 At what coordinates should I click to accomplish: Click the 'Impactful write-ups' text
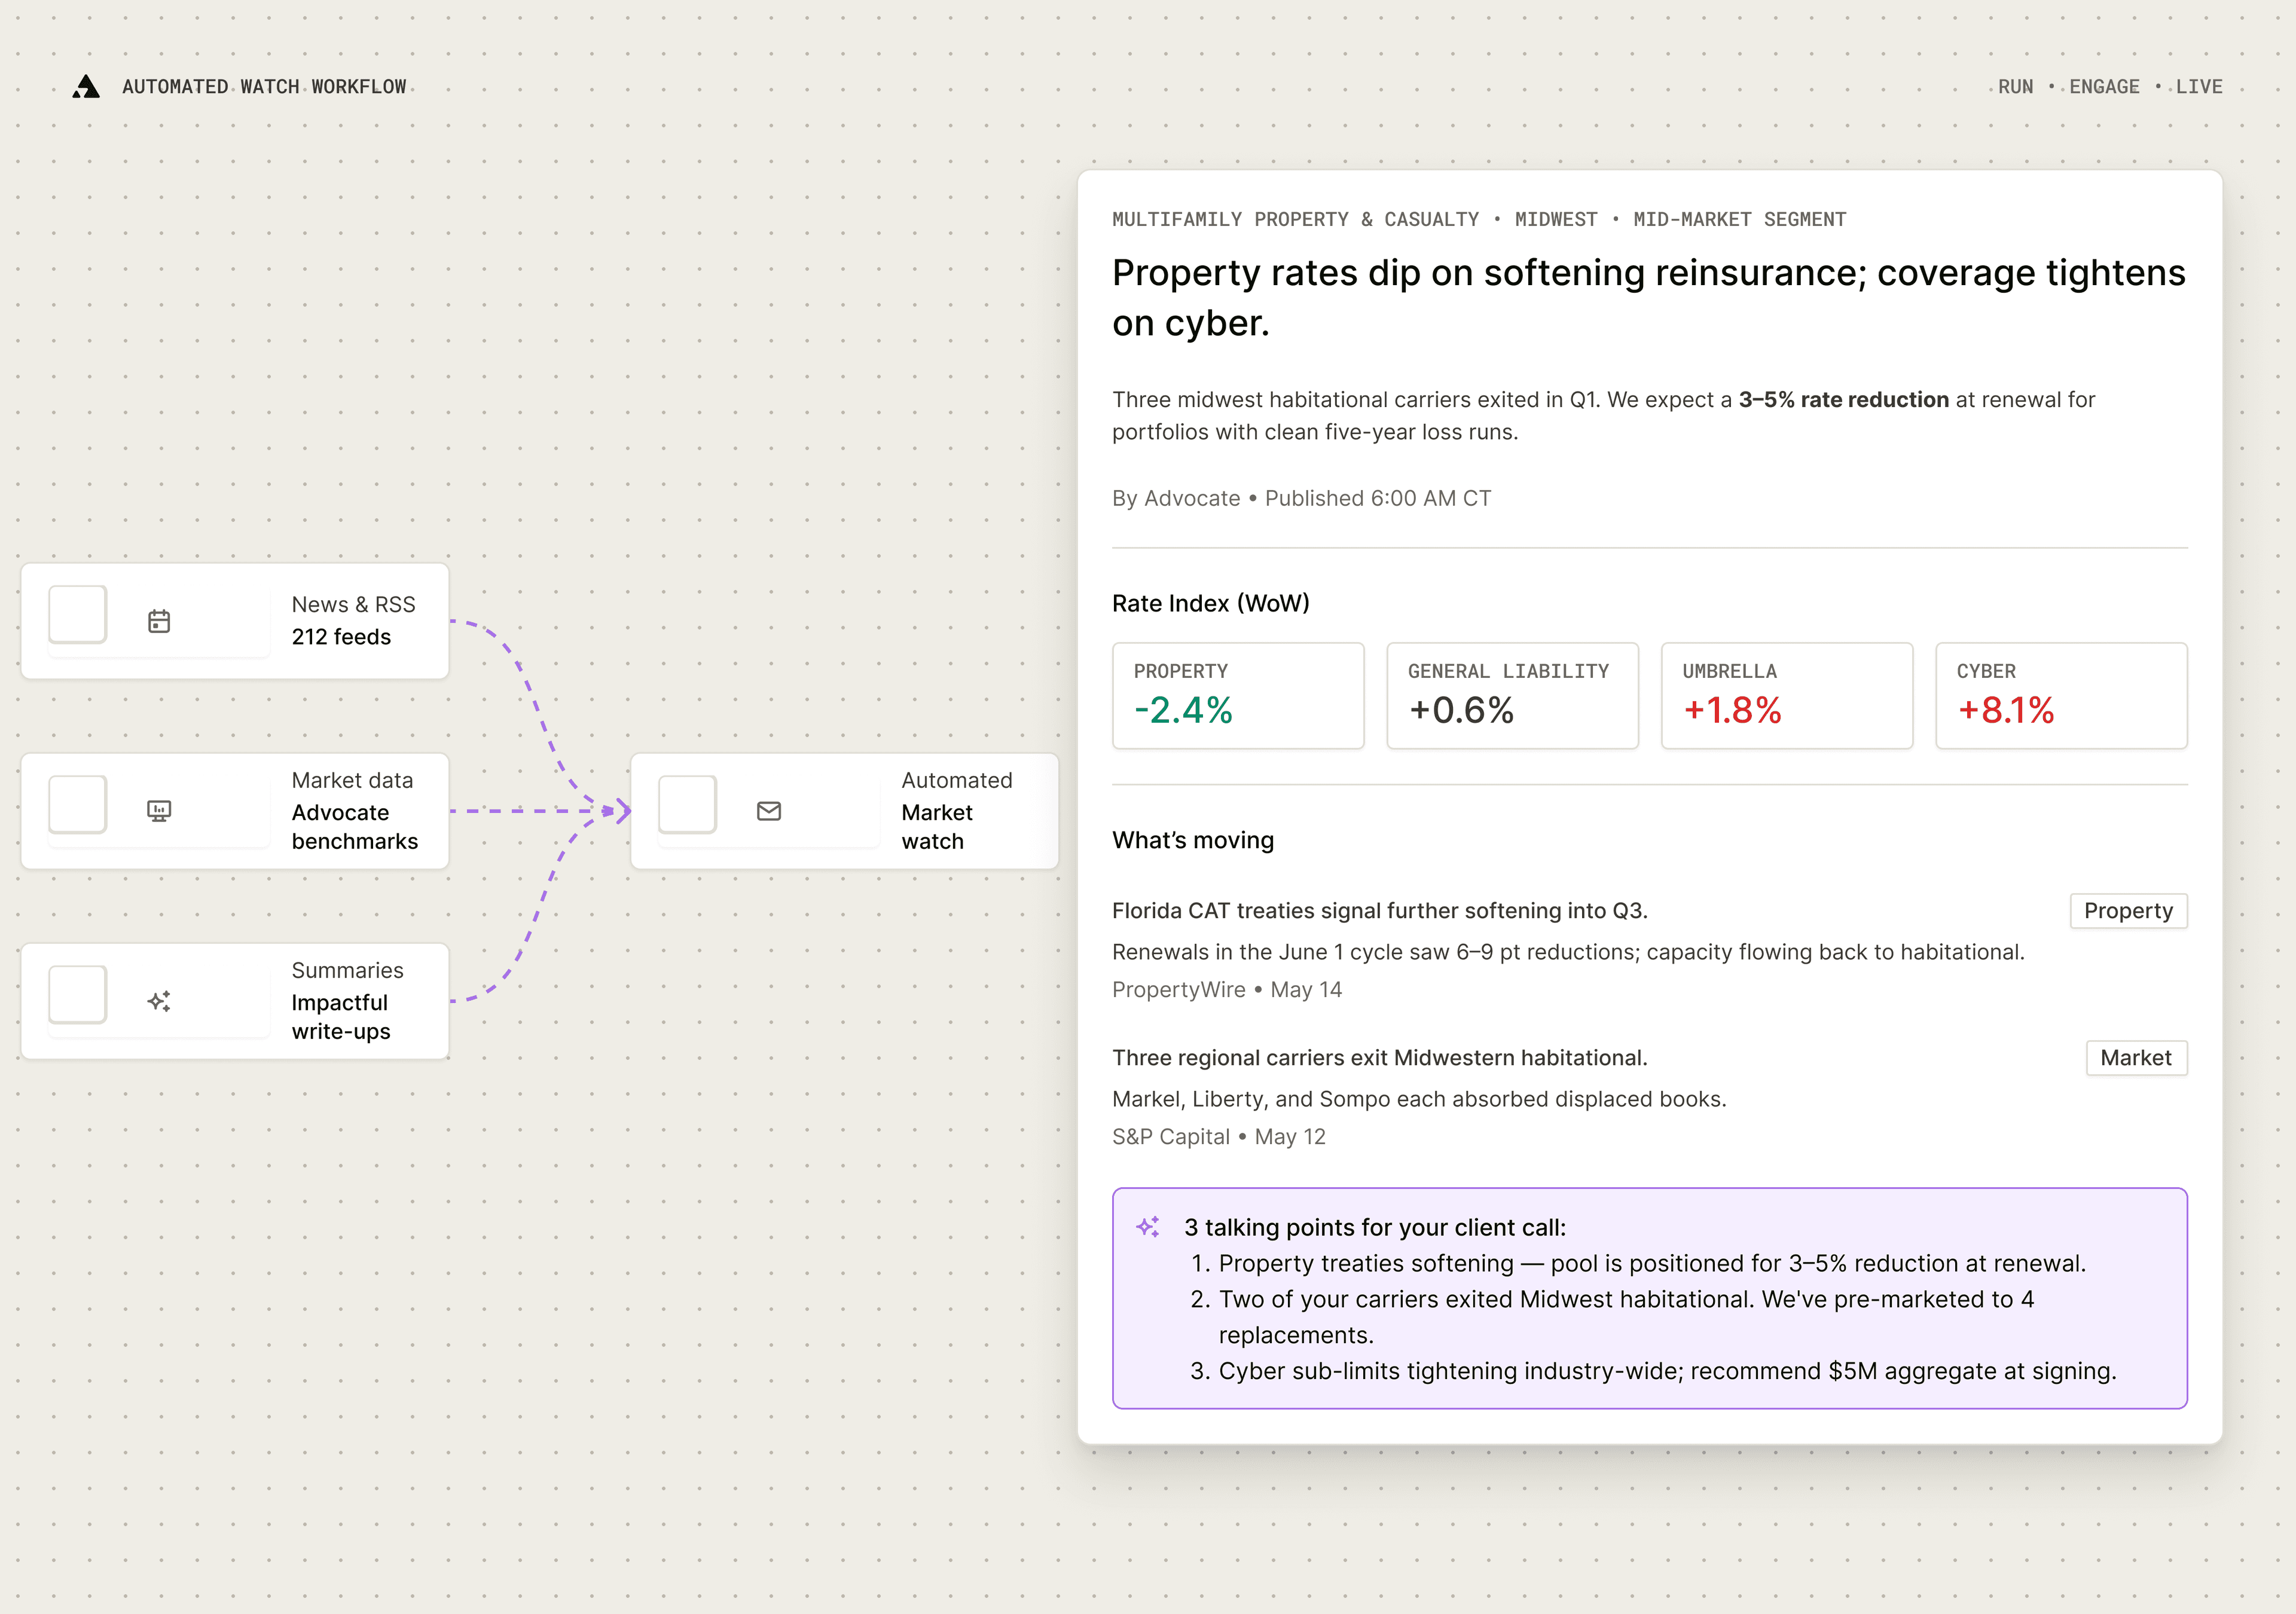pyautogui.click(x=341, y=1017)
